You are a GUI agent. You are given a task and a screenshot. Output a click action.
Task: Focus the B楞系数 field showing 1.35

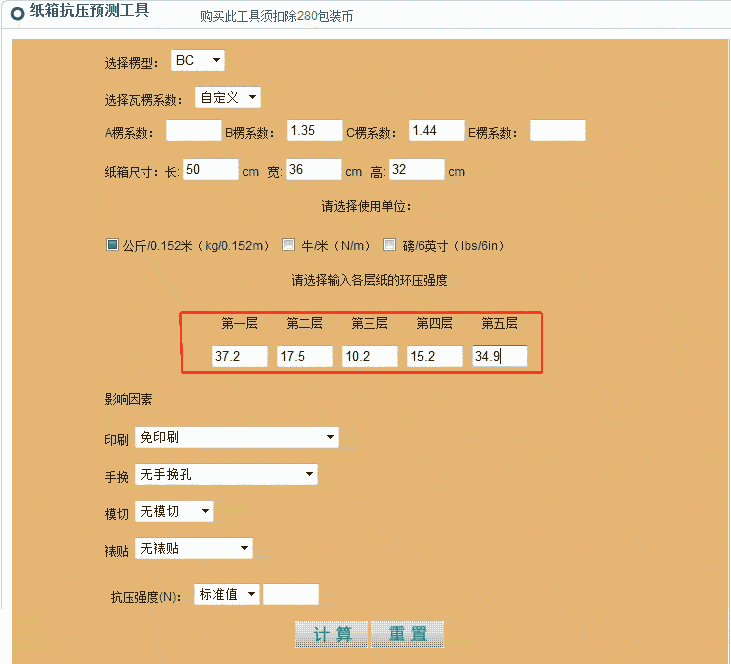point(314,131)
